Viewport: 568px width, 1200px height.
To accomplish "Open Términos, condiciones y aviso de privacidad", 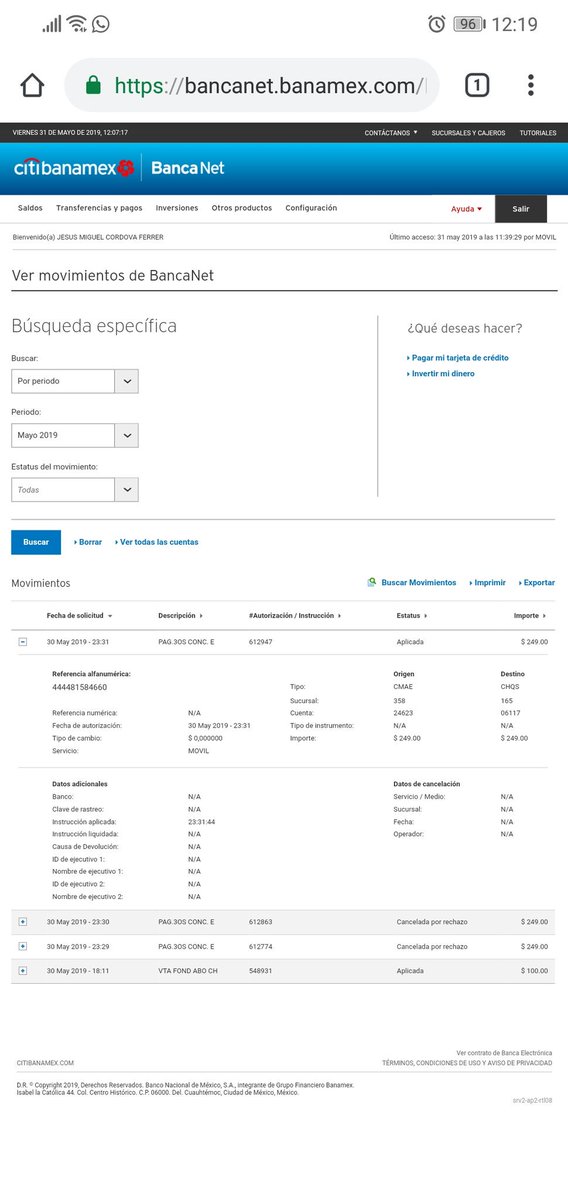I will [467, 1064].
